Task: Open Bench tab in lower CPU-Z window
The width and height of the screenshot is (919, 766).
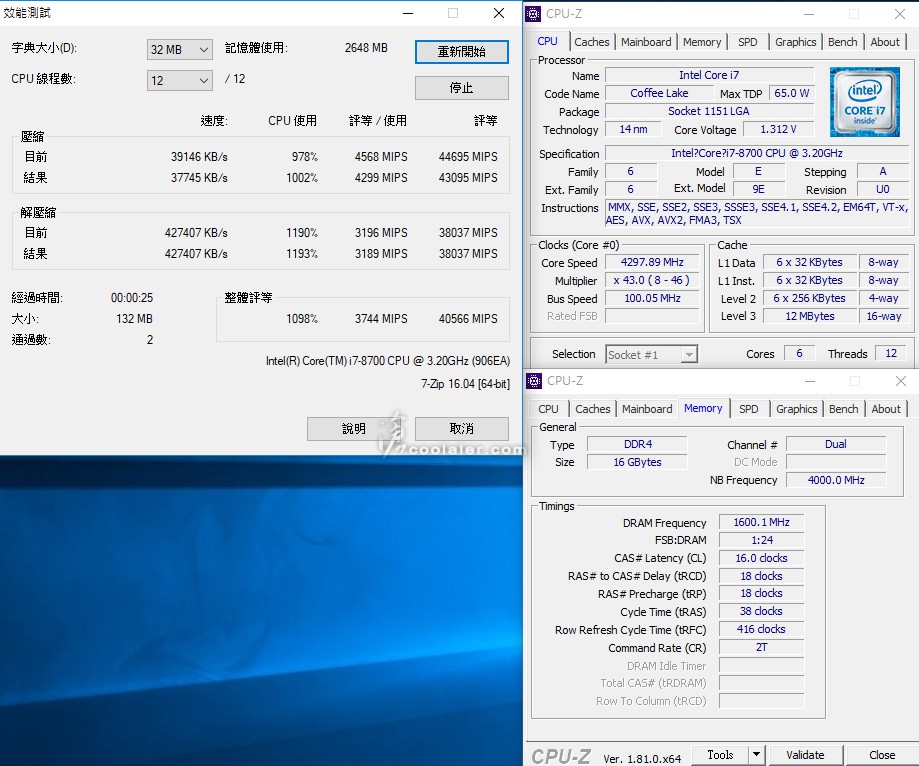Action: tap(843, 409)
